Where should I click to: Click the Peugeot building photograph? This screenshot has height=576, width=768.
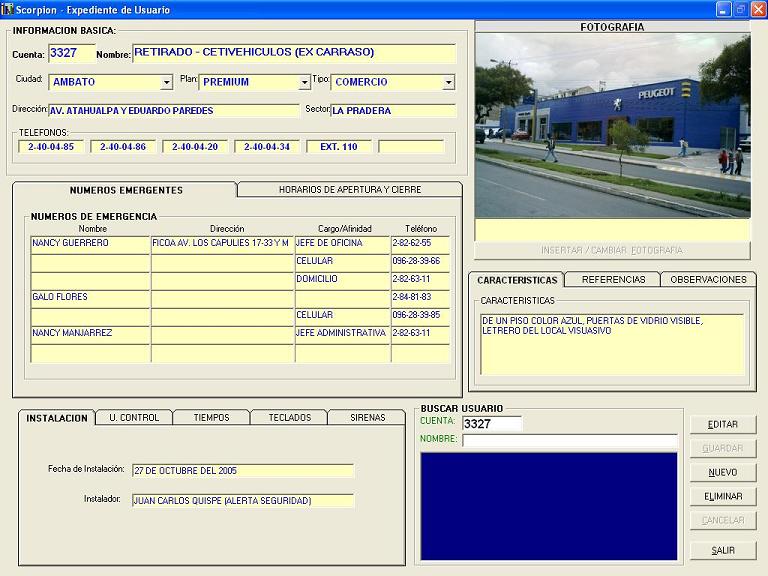(612, 126)
